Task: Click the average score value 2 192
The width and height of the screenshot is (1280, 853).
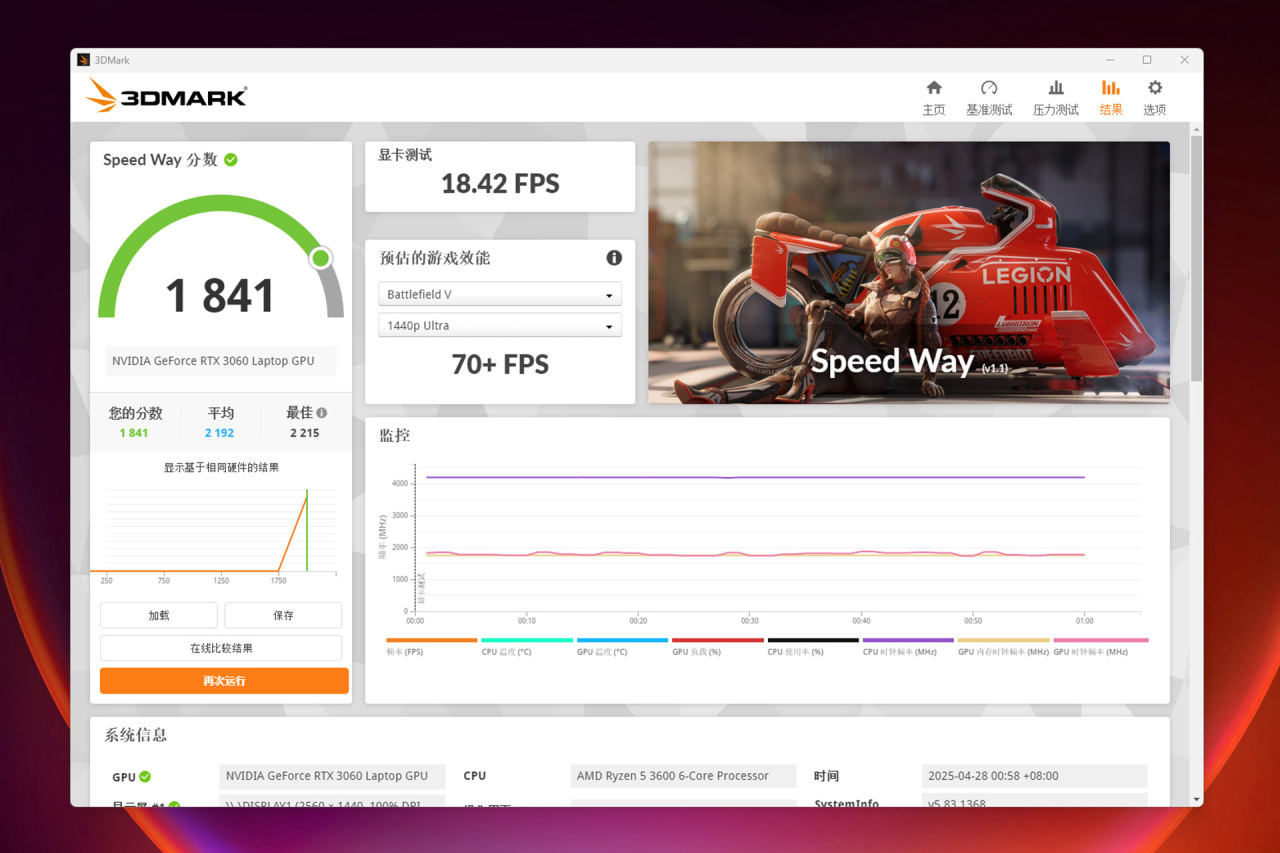Action: click(x=220, y=433)
